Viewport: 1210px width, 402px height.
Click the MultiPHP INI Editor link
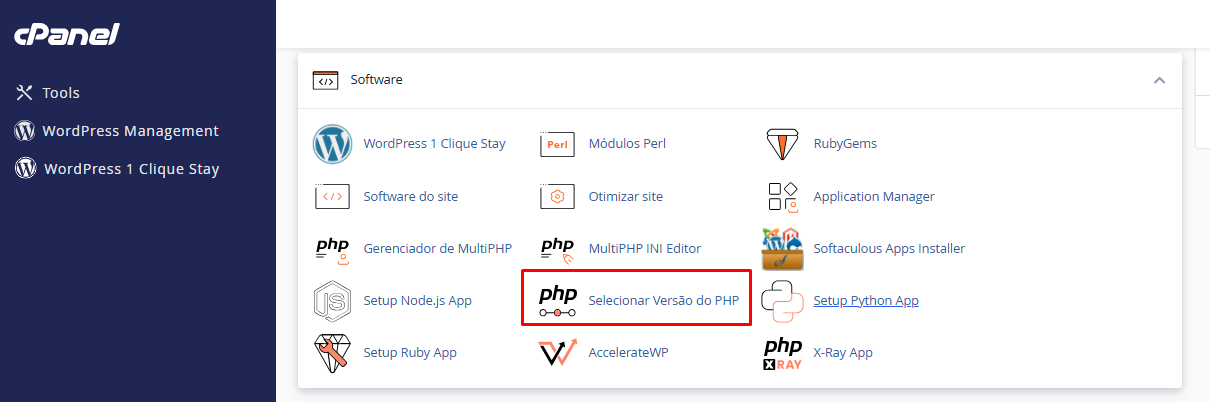(x=645, y=248)
